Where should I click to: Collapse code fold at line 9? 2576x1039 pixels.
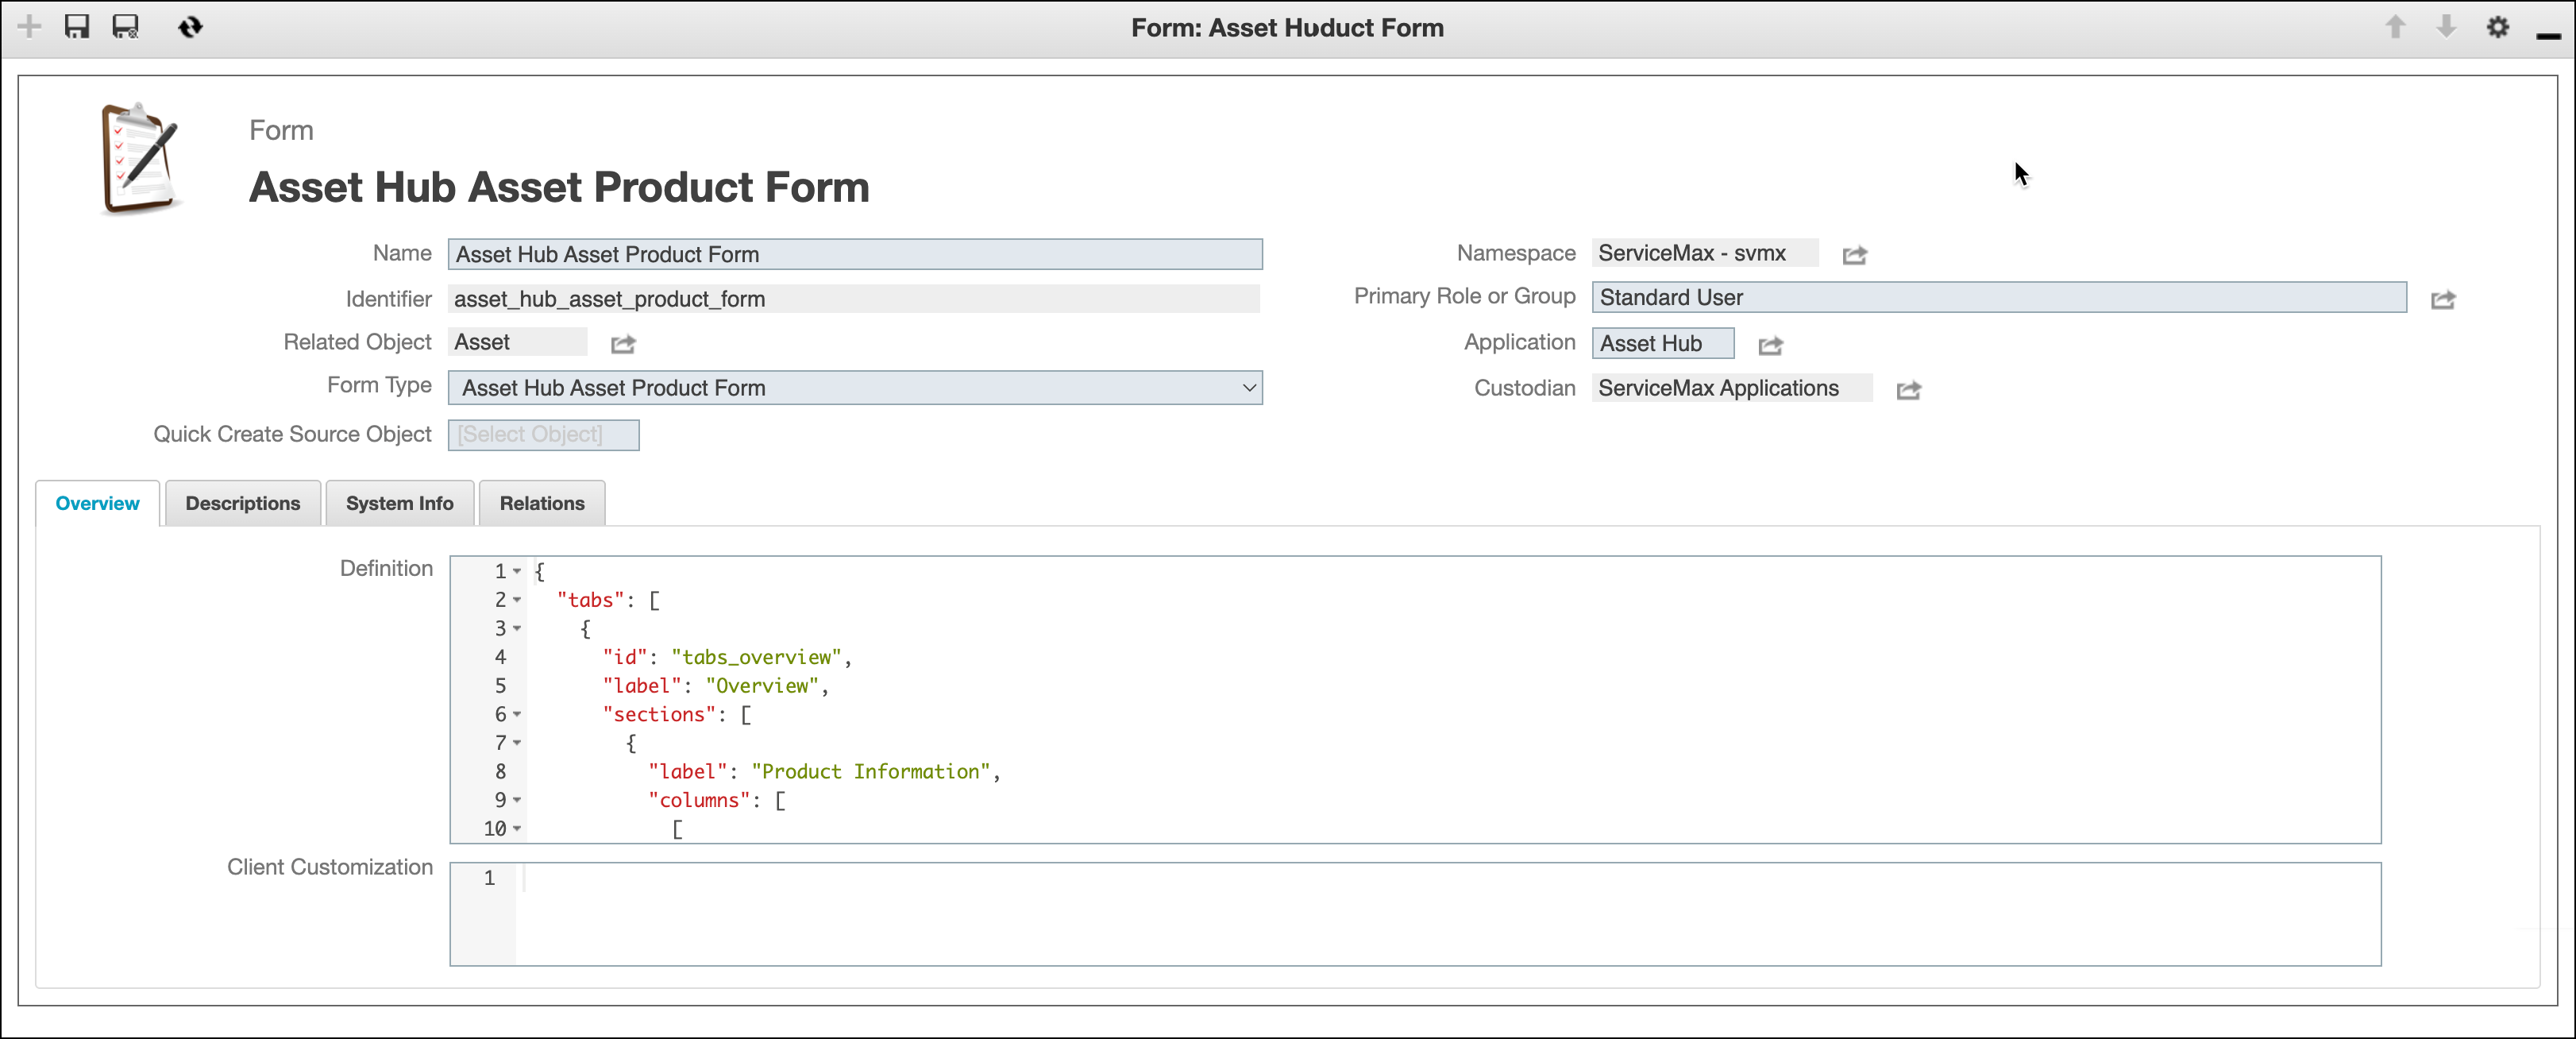pyautogui.click(x=517, y=800)
